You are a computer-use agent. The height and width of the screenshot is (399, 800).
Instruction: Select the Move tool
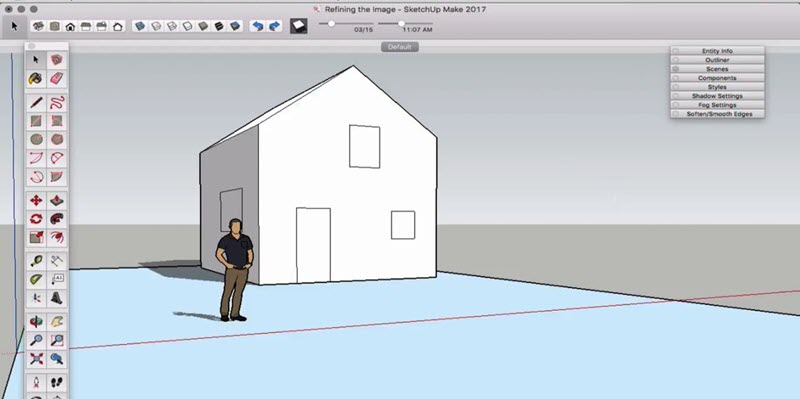click(x=36, y=200)
